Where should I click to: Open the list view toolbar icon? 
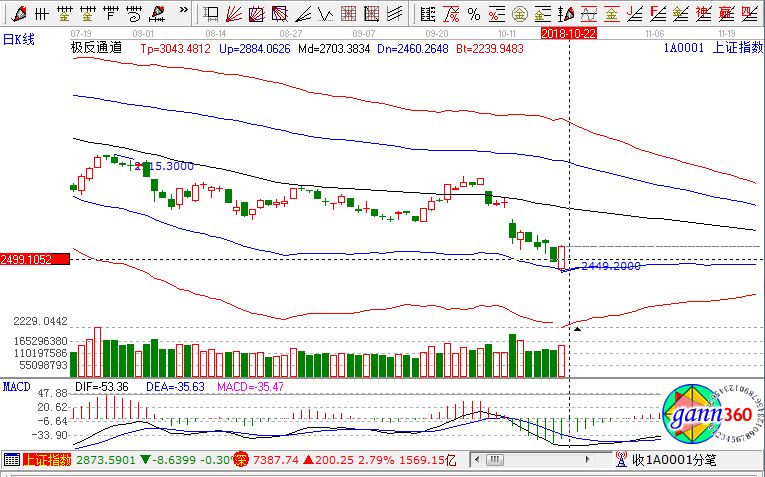click(427, 13)
